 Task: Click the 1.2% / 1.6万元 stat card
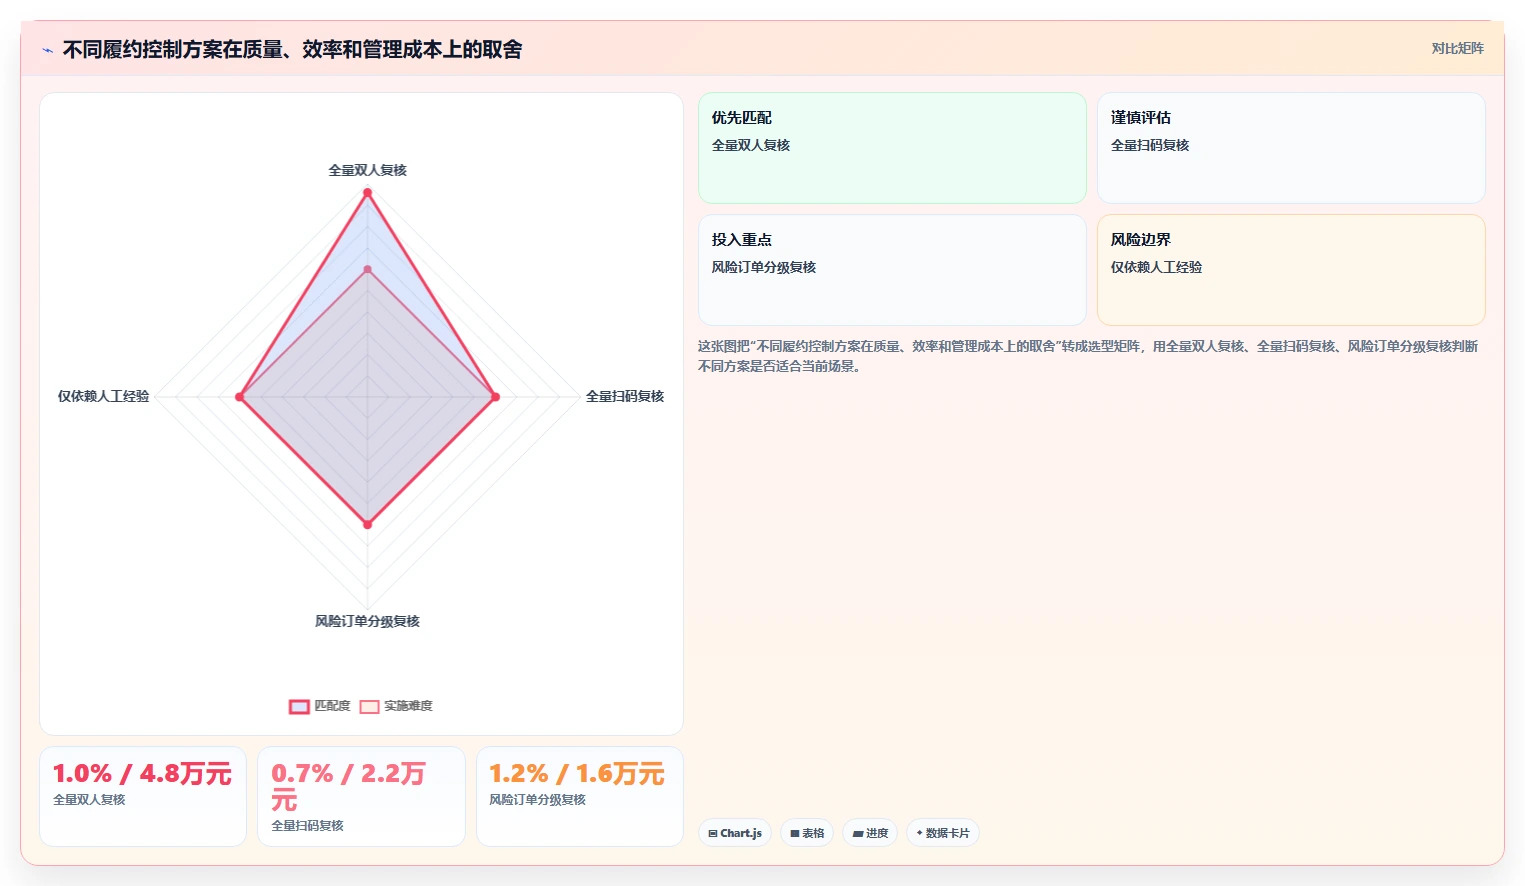(x=580, y=796)
